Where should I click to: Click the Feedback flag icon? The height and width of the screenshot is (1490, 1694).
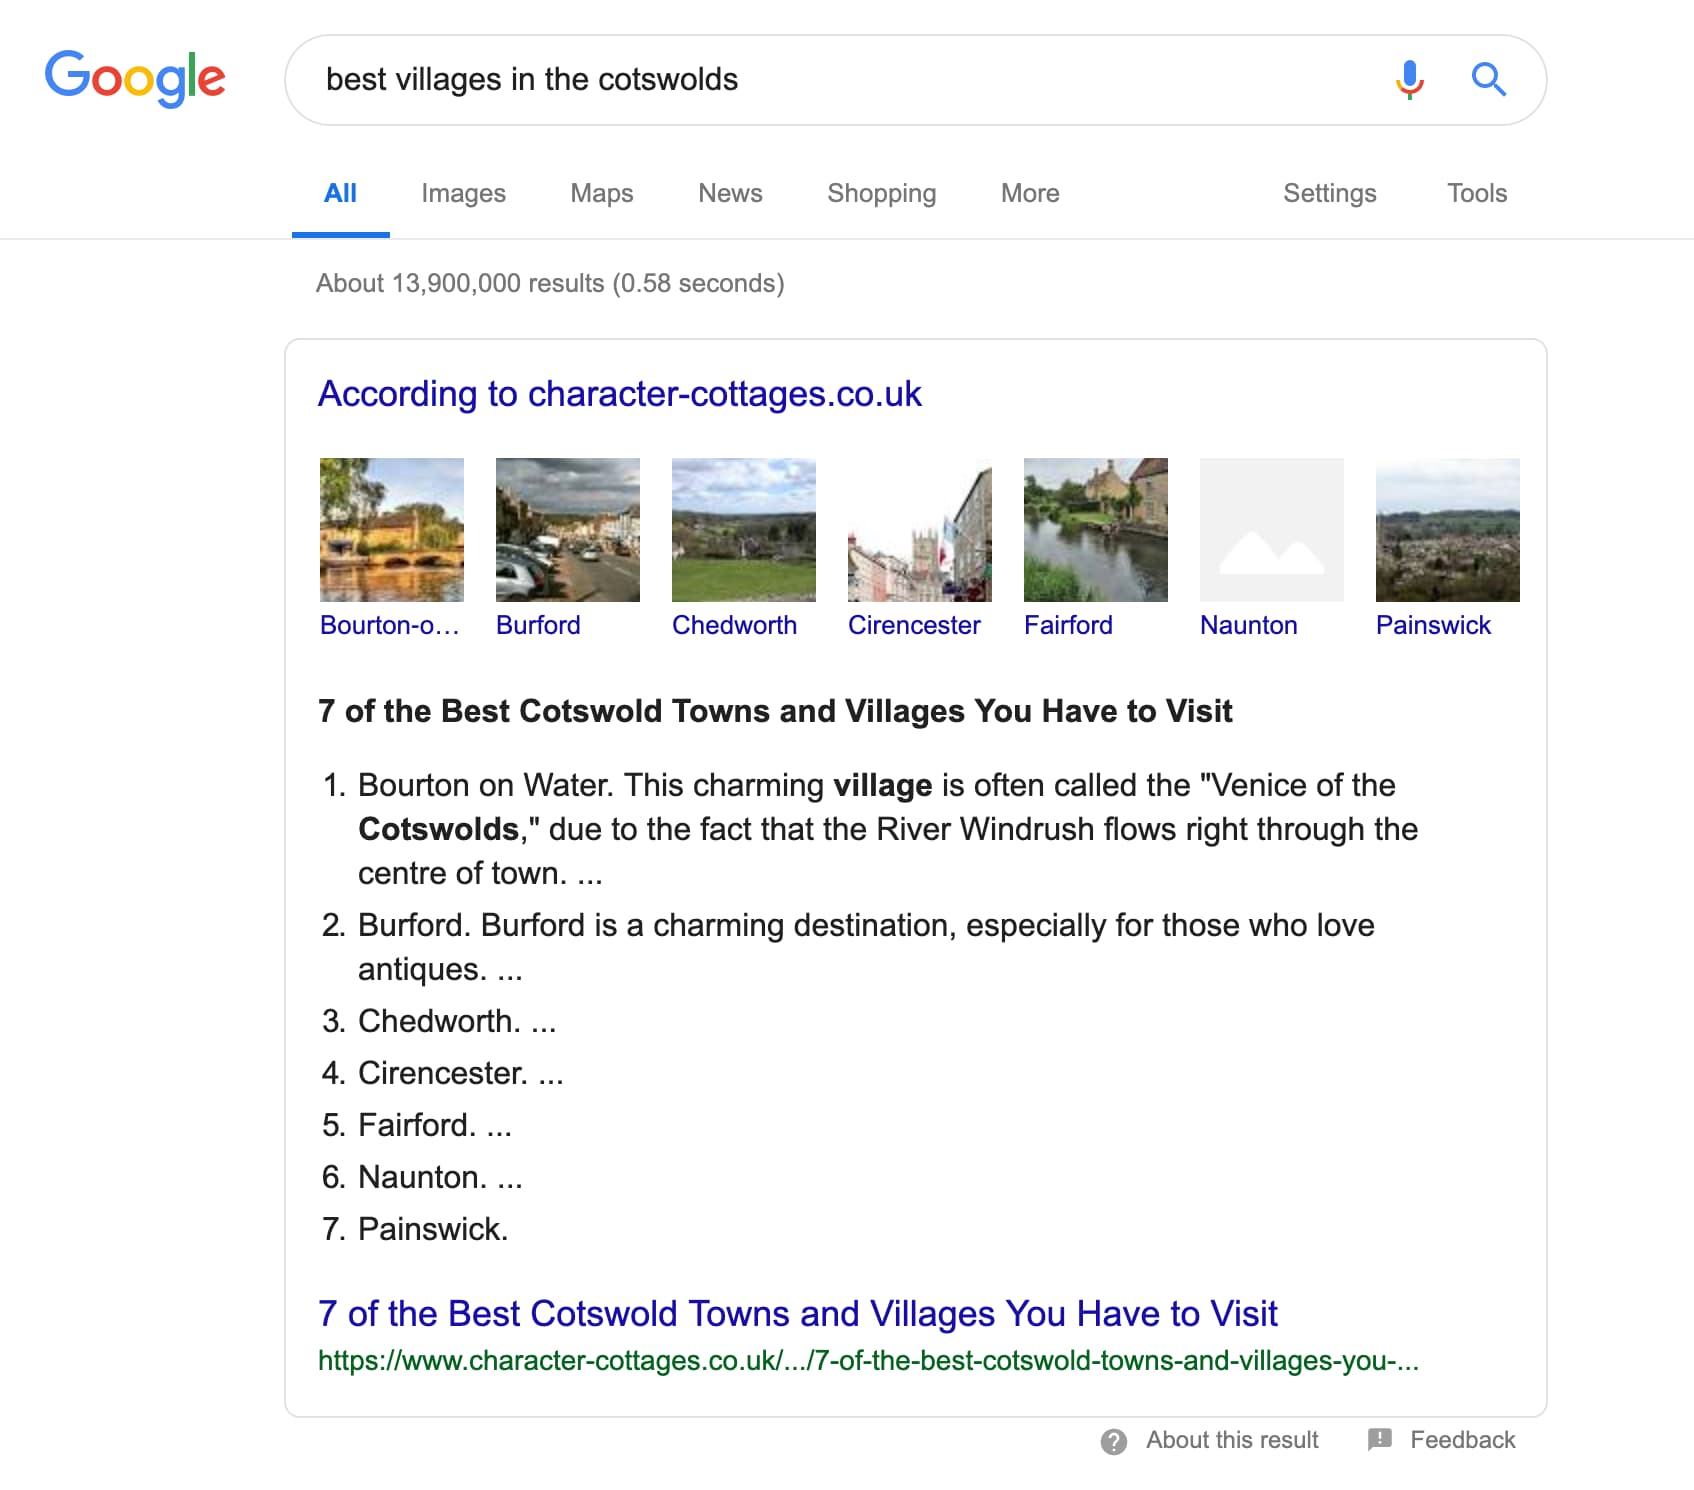1377,1439
